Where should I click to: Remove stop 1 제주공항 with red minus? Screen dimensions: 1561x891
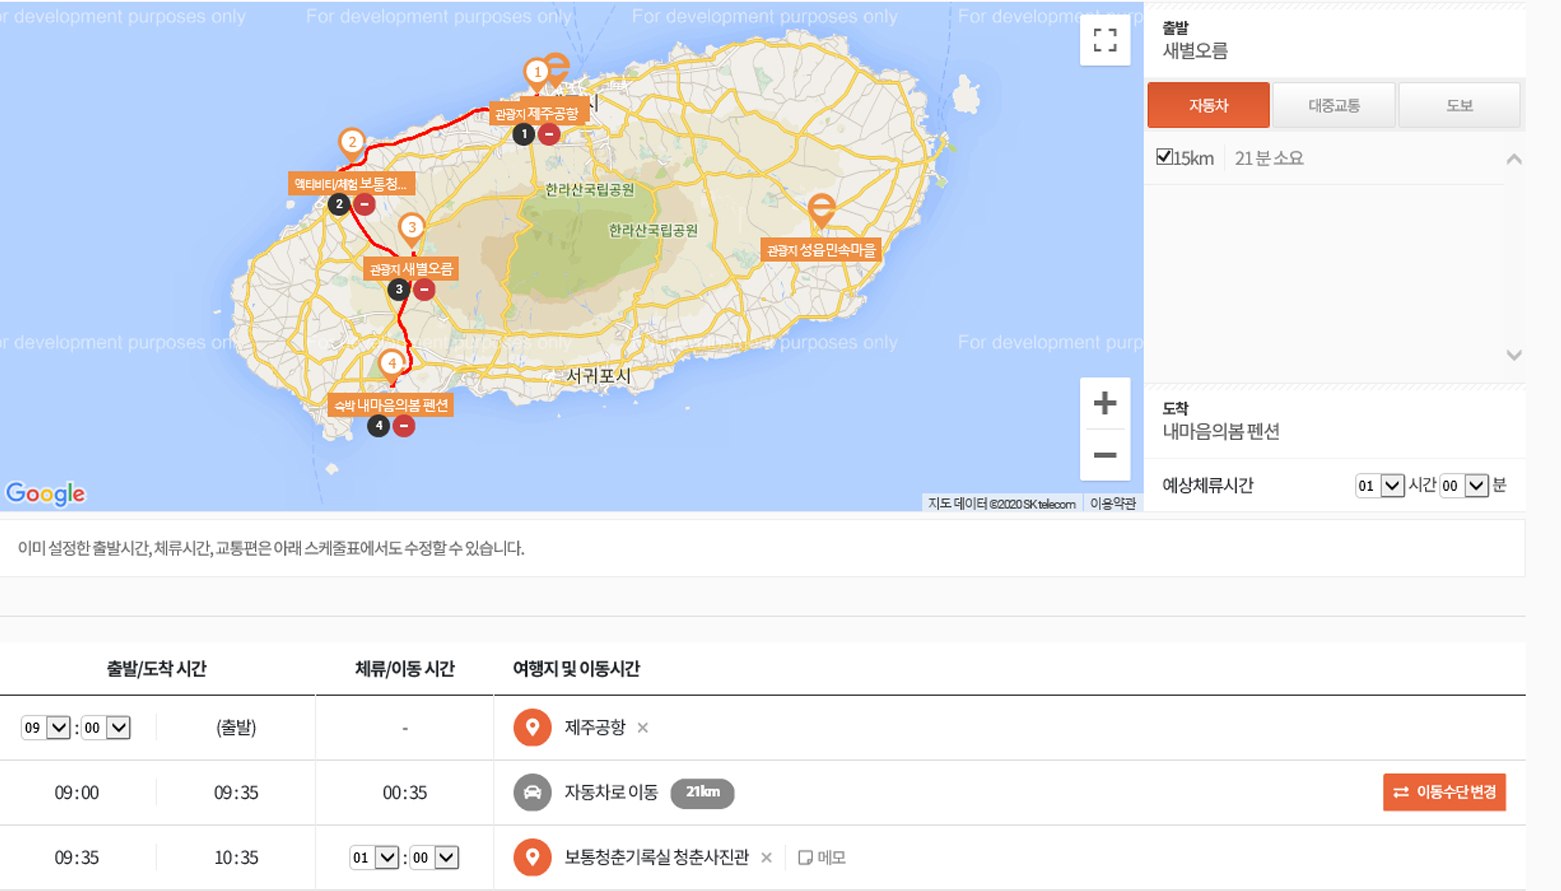(549, 134)
